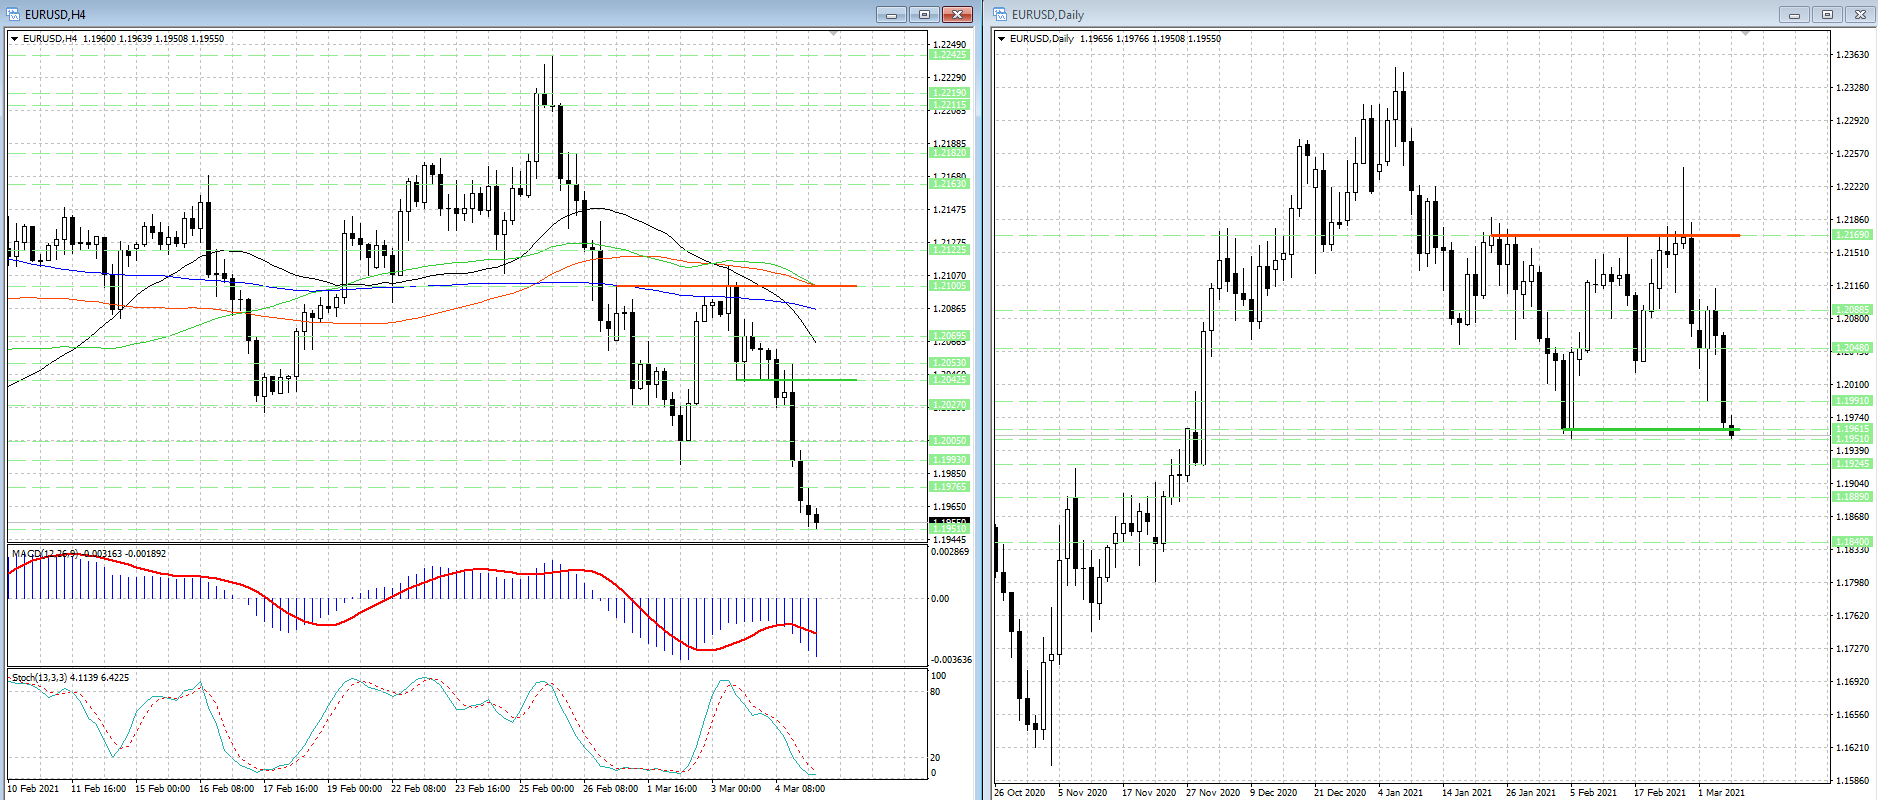Click the Stoch(13,3,3) indicator label

coord(39,678)
